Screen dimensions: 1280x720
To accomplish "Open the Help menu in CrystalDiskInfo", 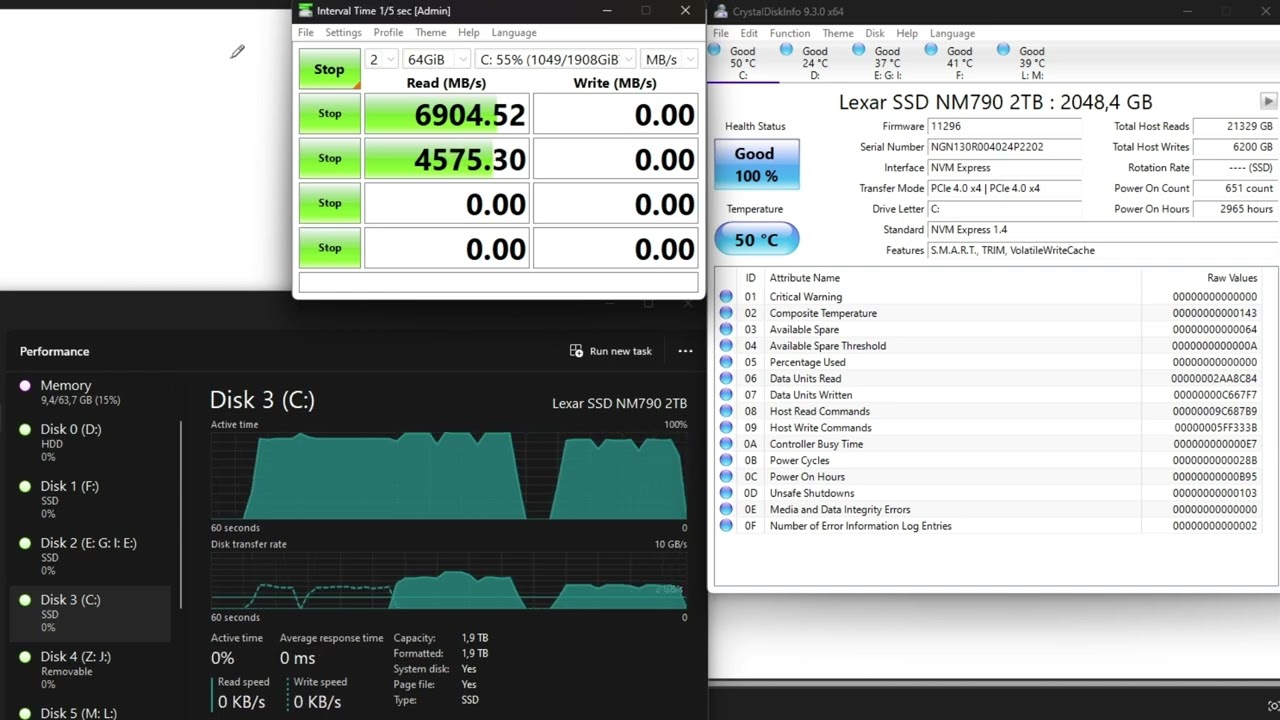I will point(907,33).
